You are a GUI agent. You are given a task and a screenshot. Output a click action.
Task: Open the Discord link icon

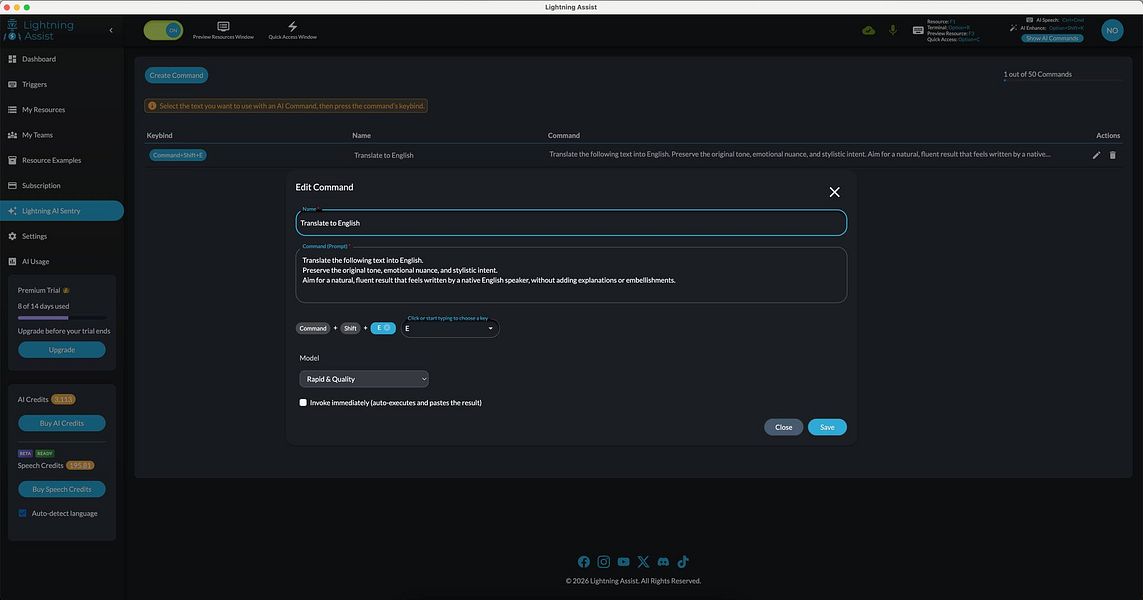tap(663, 561)
